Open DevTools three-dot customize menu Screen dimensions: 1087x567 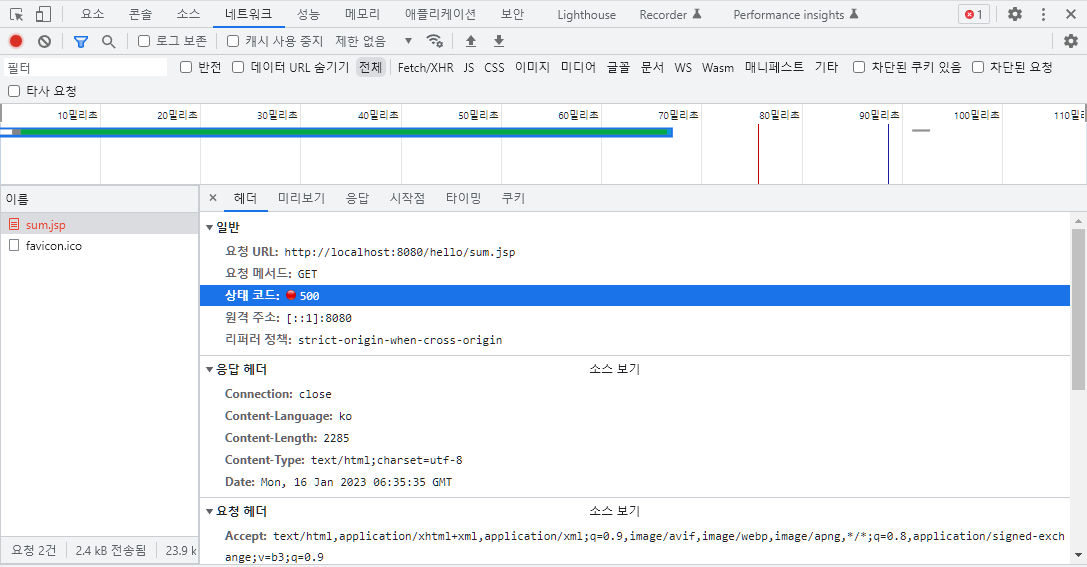point(1043,14)
